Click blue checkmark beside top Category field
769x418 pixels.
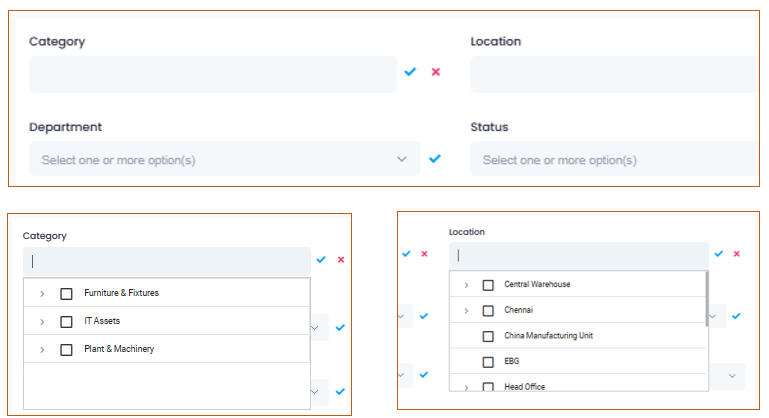(x=410, y=72)
